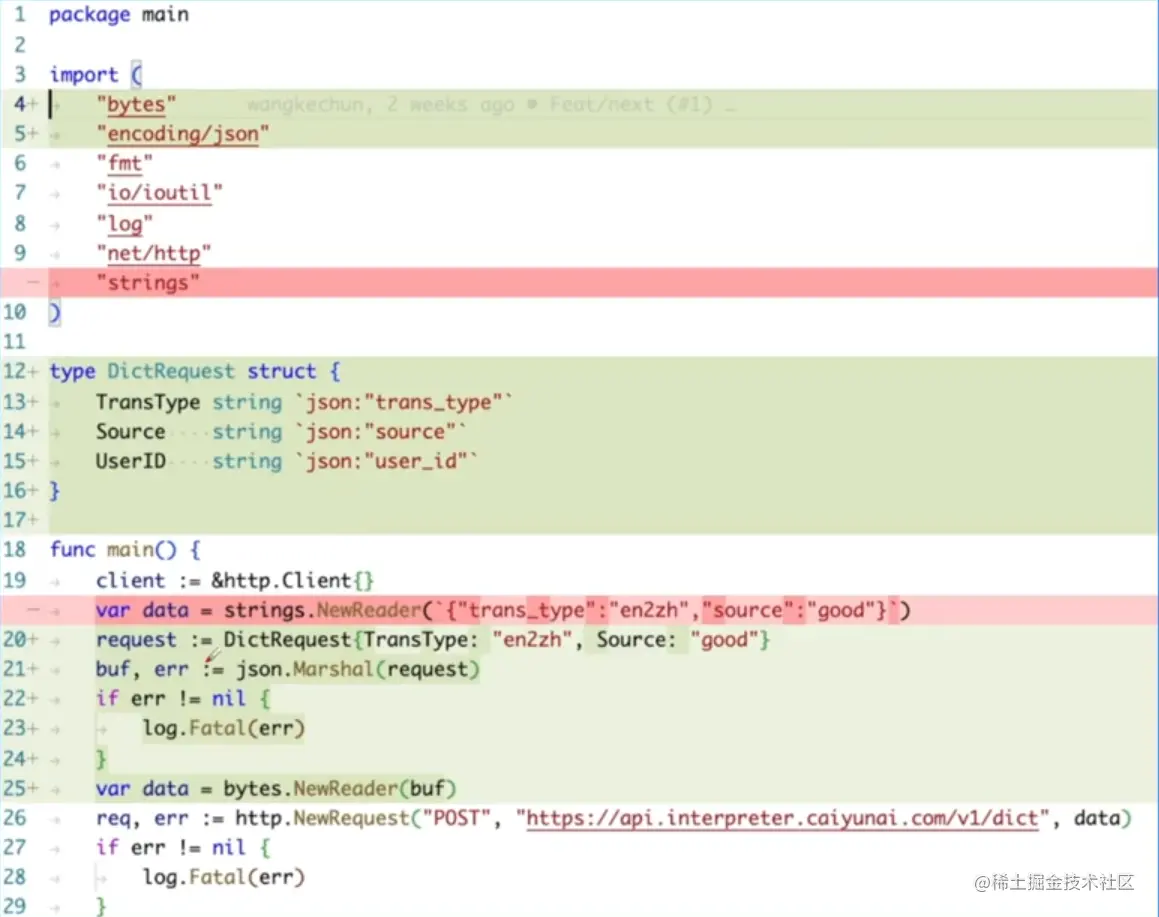1159x917 pixels.
Task: Click the git blame annotation by wangkechun
Action: (491, 105)
